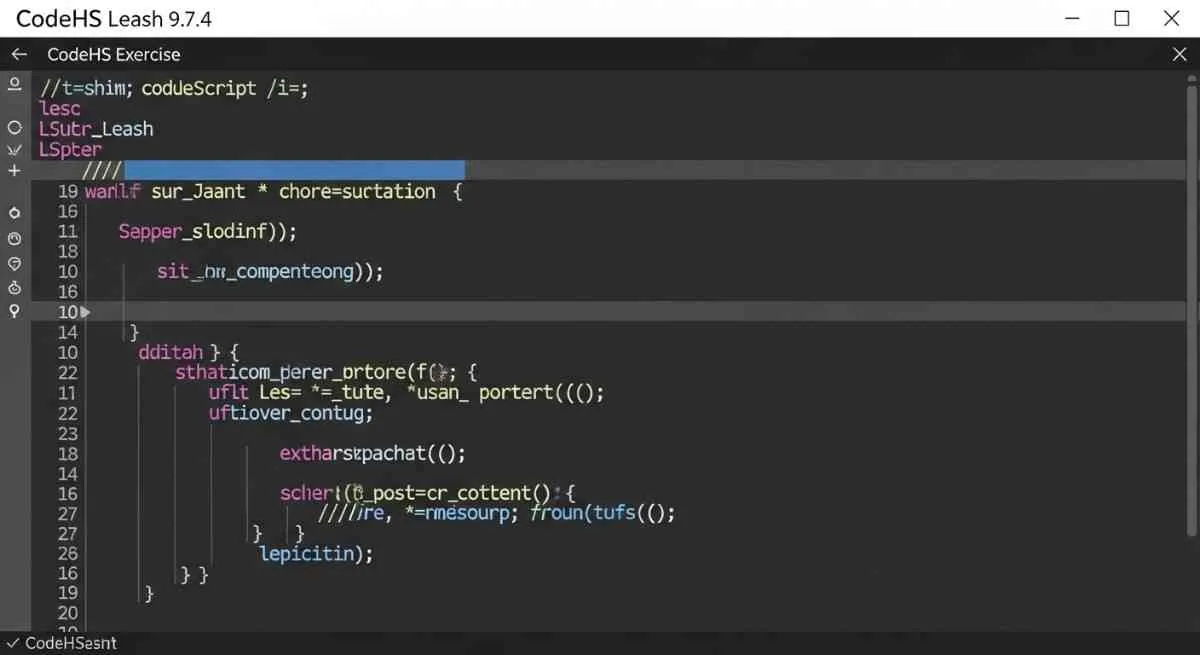Click the 'lepicitin);' line

coord(316,554)
